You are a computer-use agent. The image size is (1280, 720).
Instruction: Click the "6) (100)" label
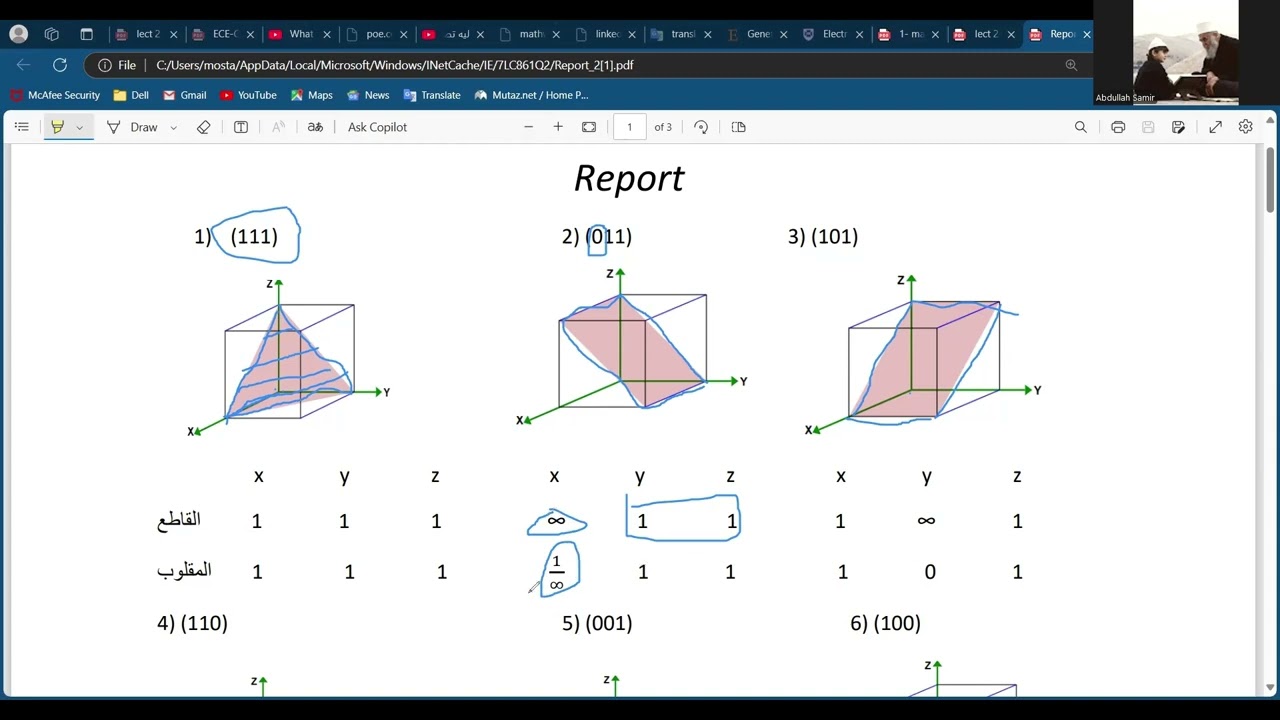point(885,623)
